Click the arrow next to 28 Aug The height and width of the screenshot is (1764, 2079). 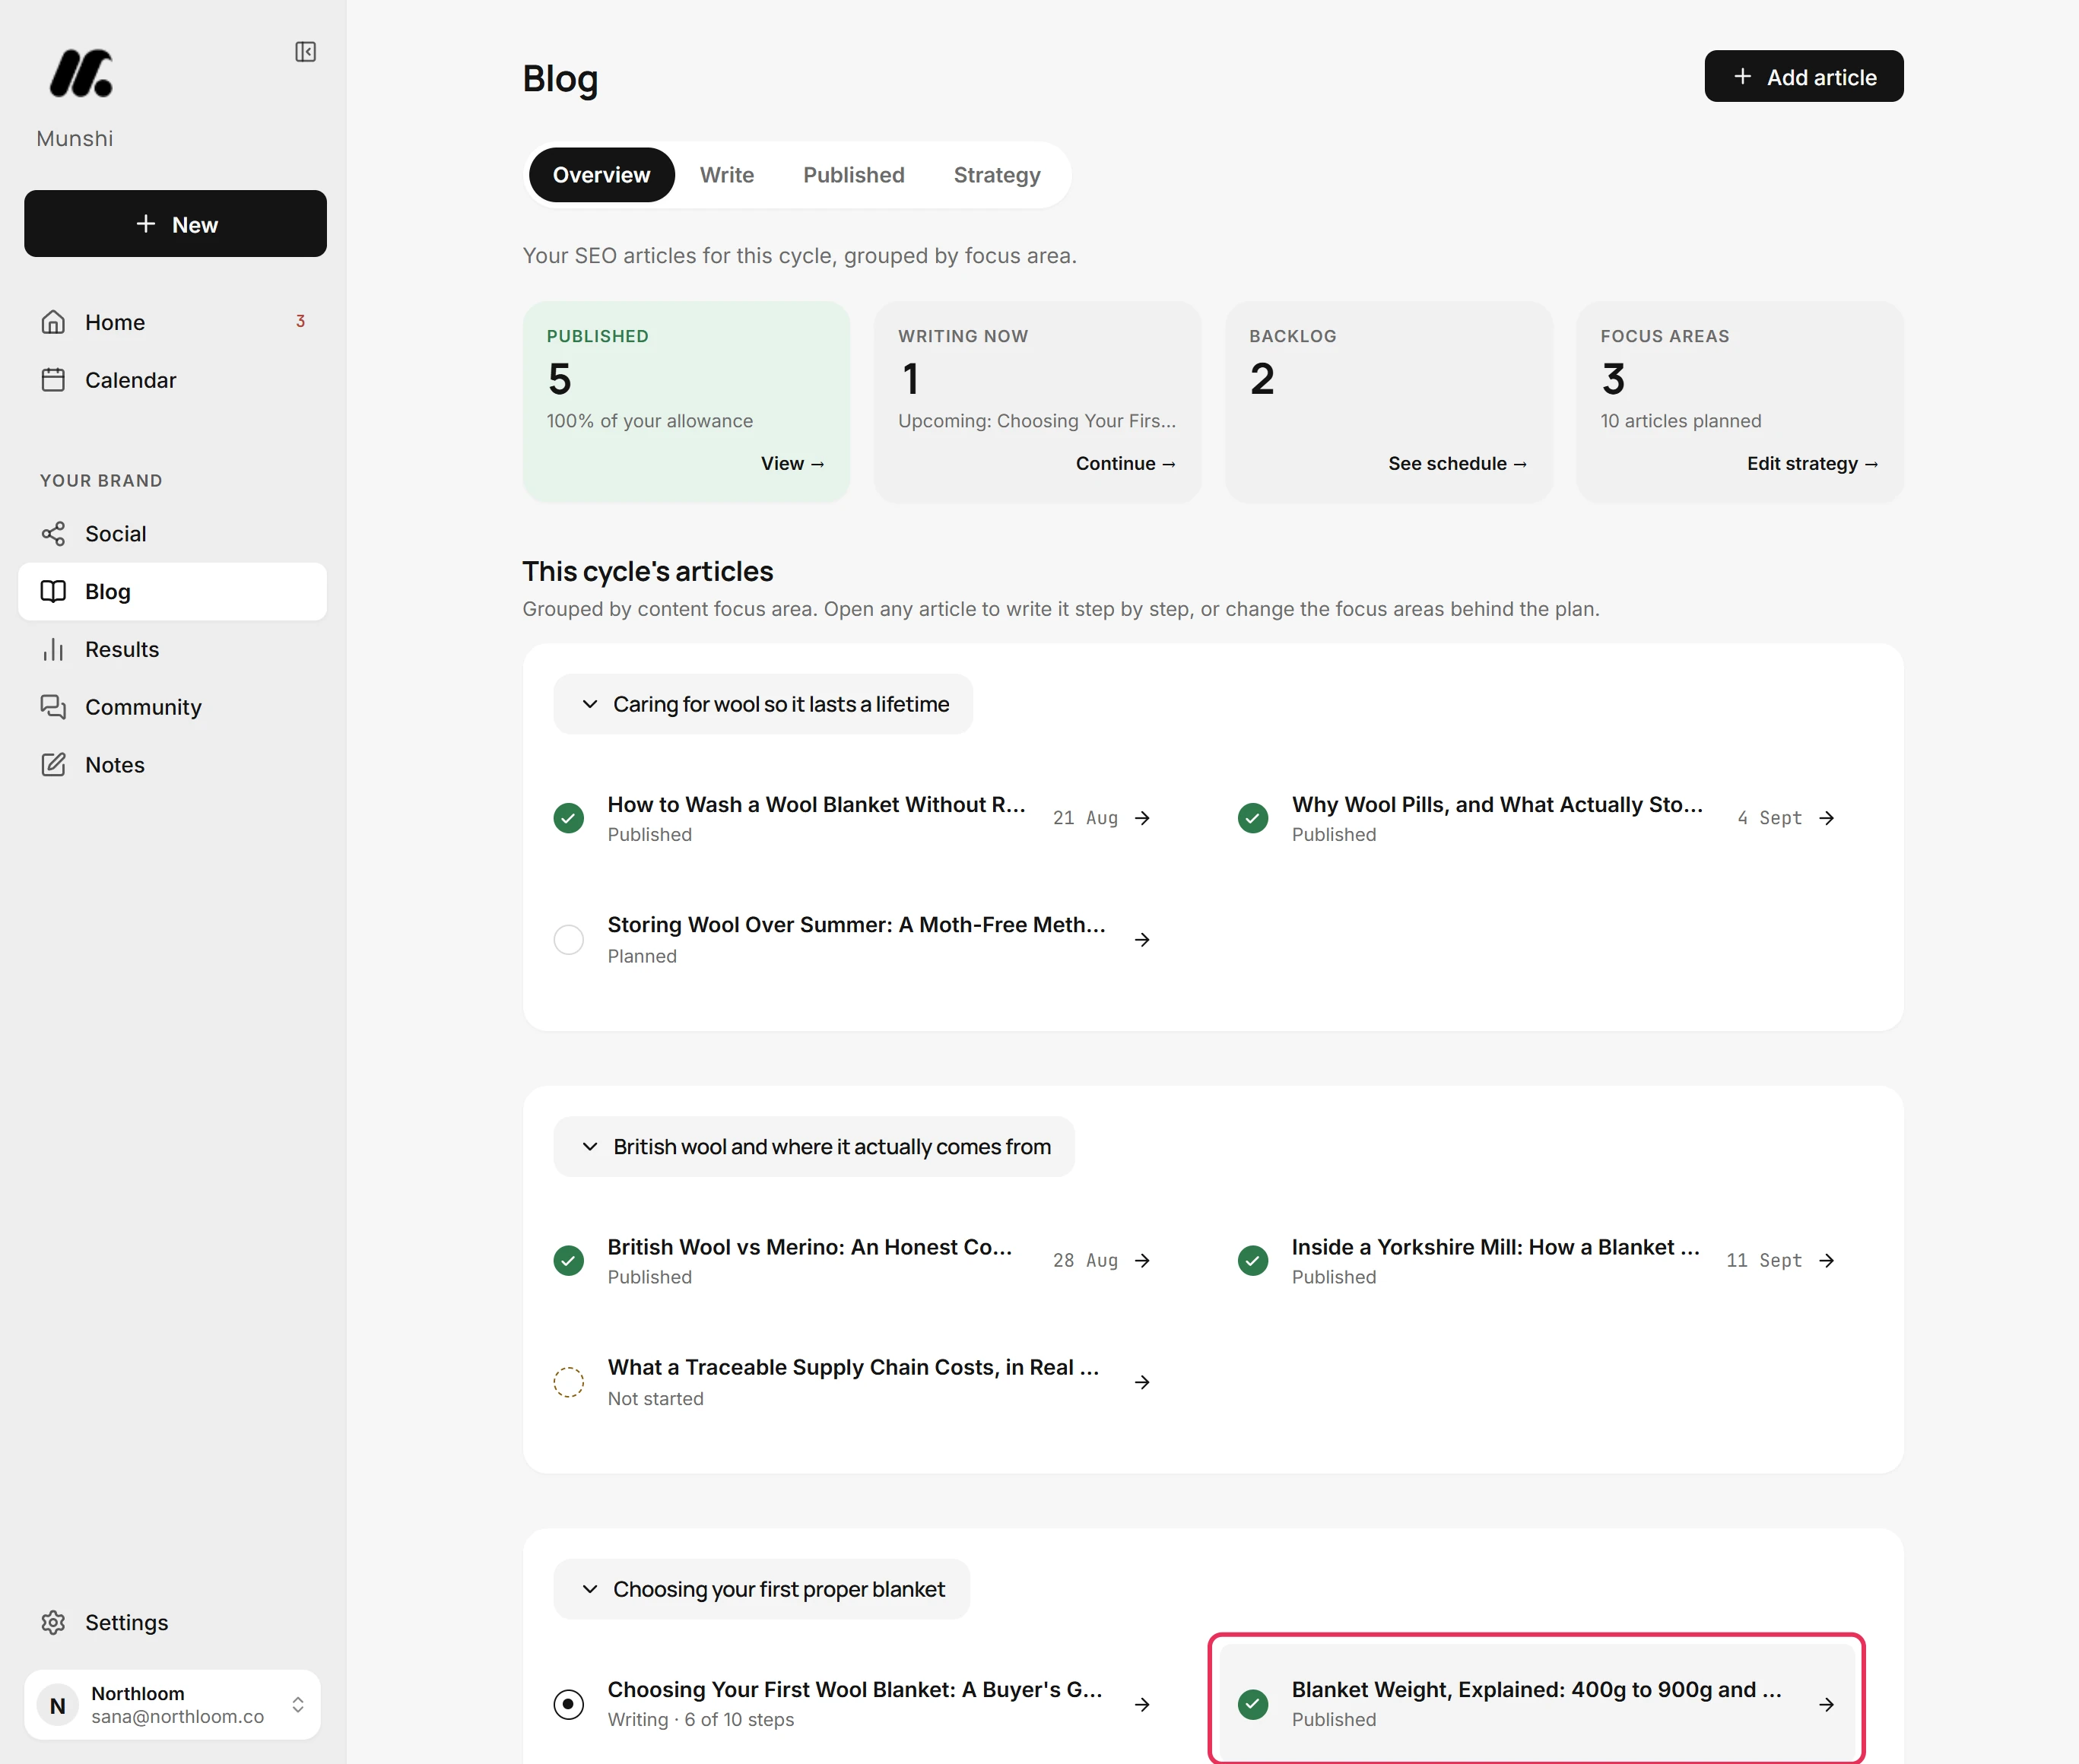pyautogui.click(x=1142, y=1261)
